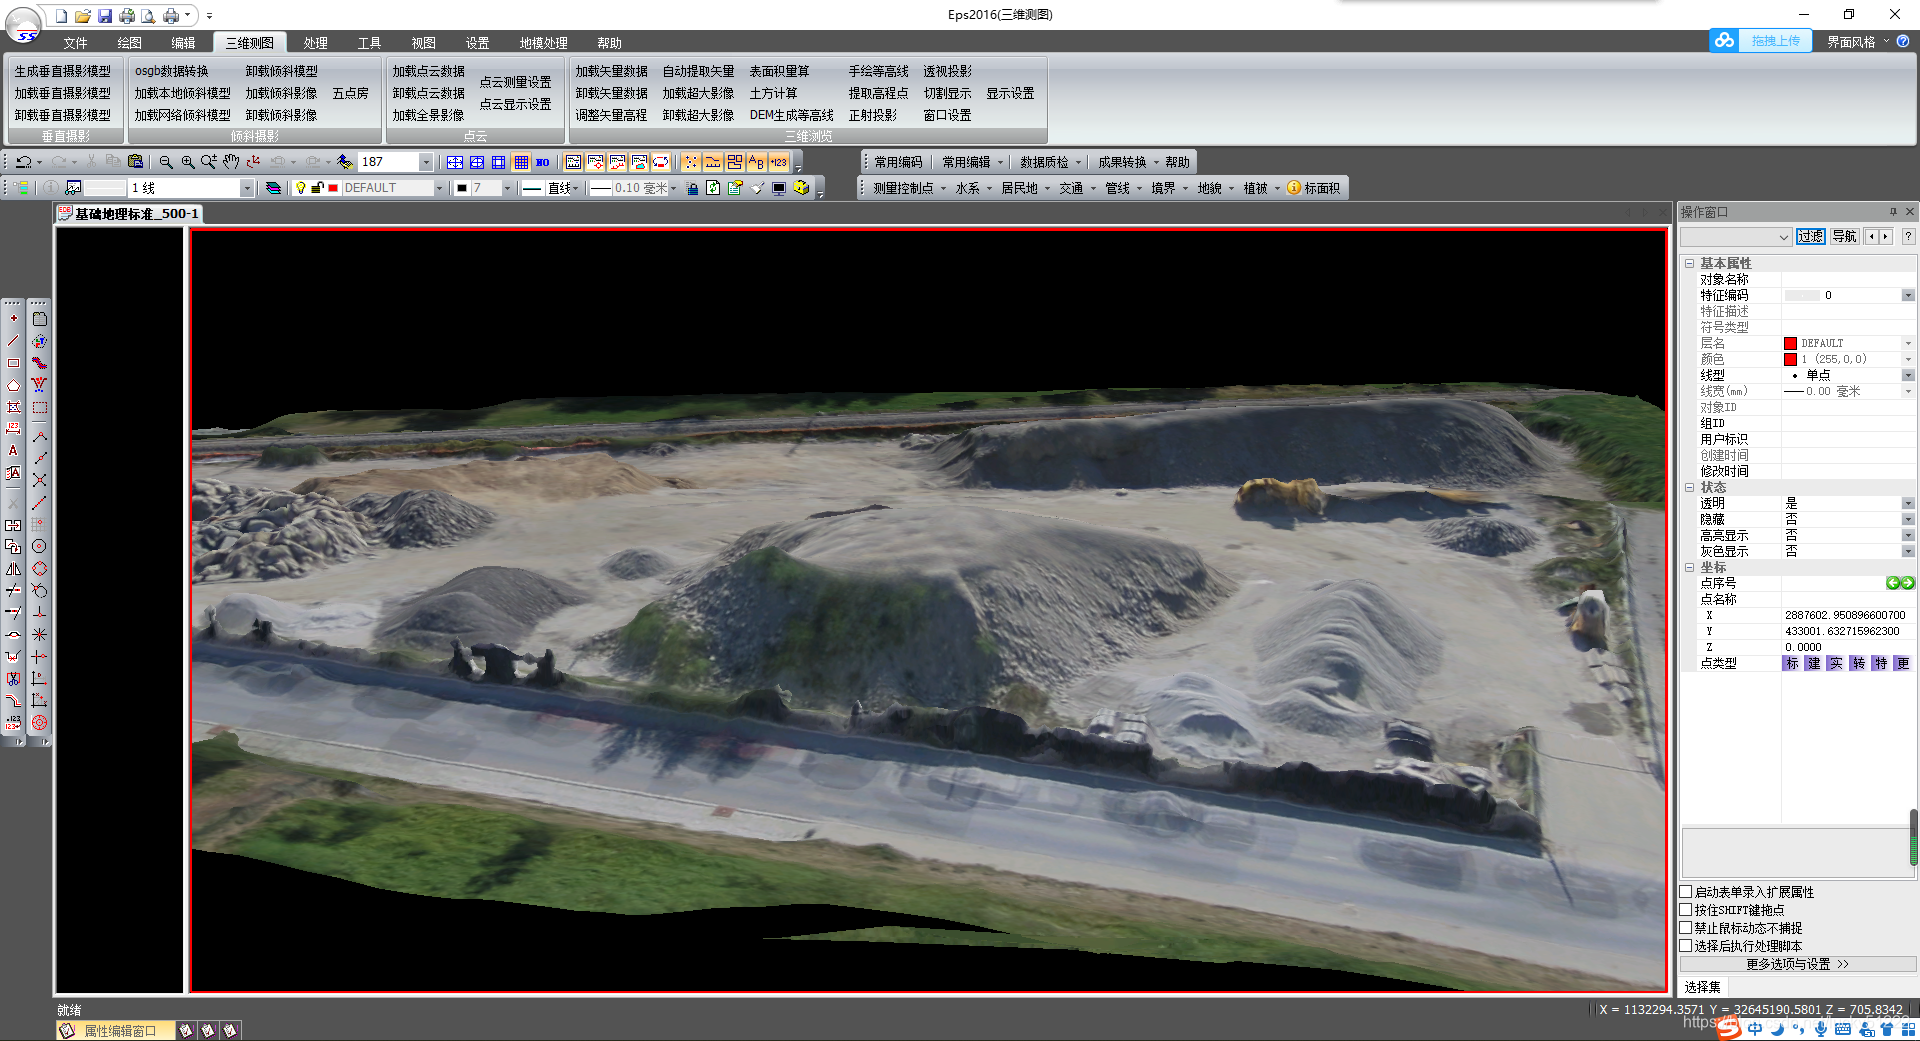The width and height of the screenshot is (1920, 1041).
Task: Click the Undo arrow in the toolbar
Action: (x=23, y=162)
